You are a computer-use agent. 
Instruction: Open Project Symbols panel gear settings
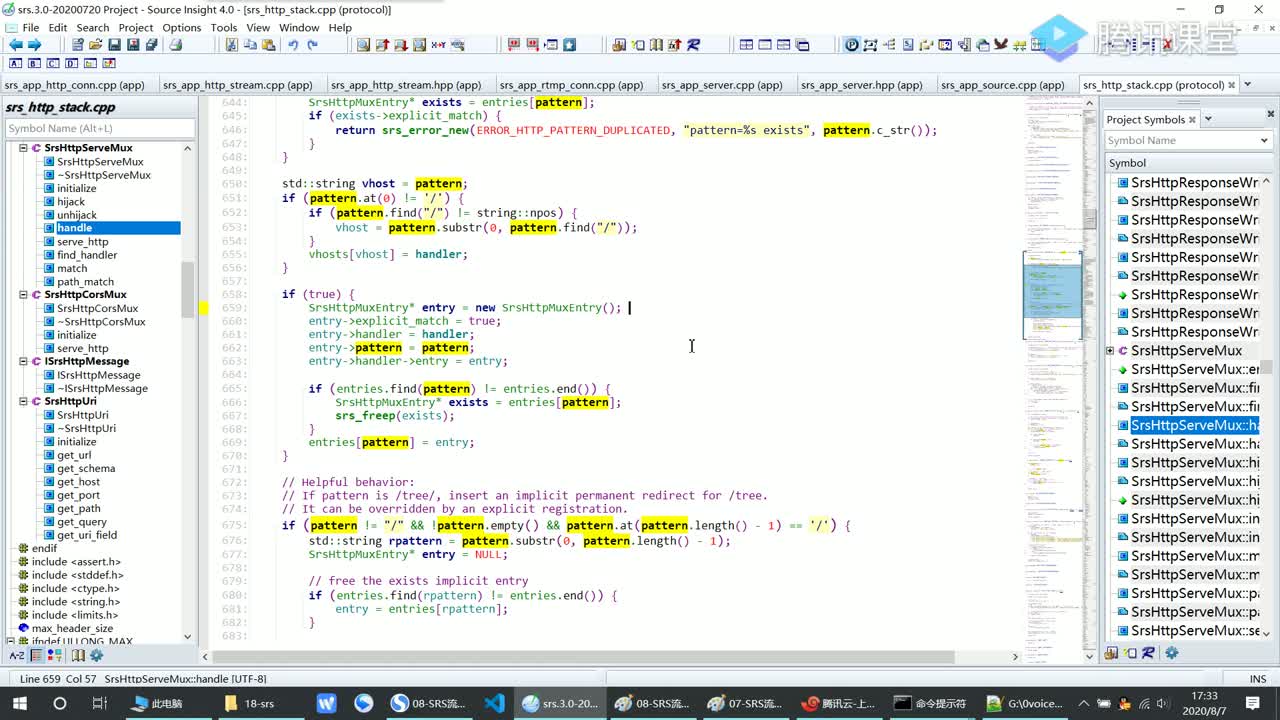point(1172,653)
